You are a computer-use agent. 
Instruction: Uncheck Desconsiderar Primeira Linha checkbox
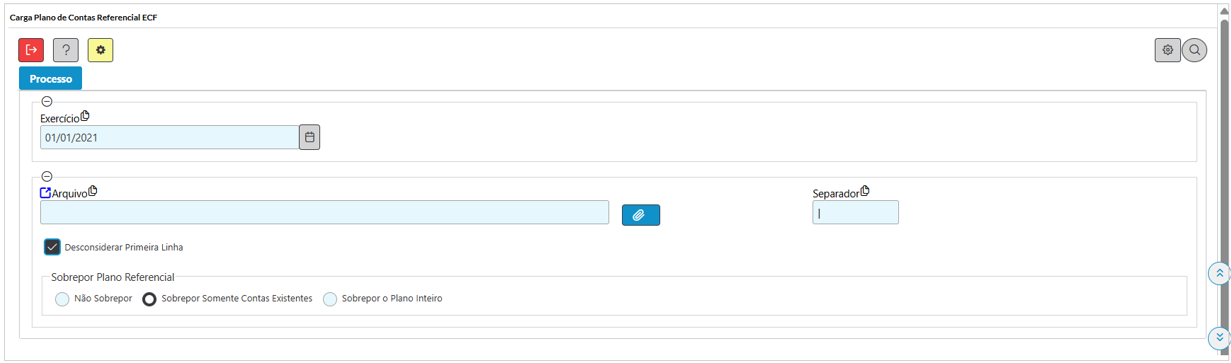(52, 247)
